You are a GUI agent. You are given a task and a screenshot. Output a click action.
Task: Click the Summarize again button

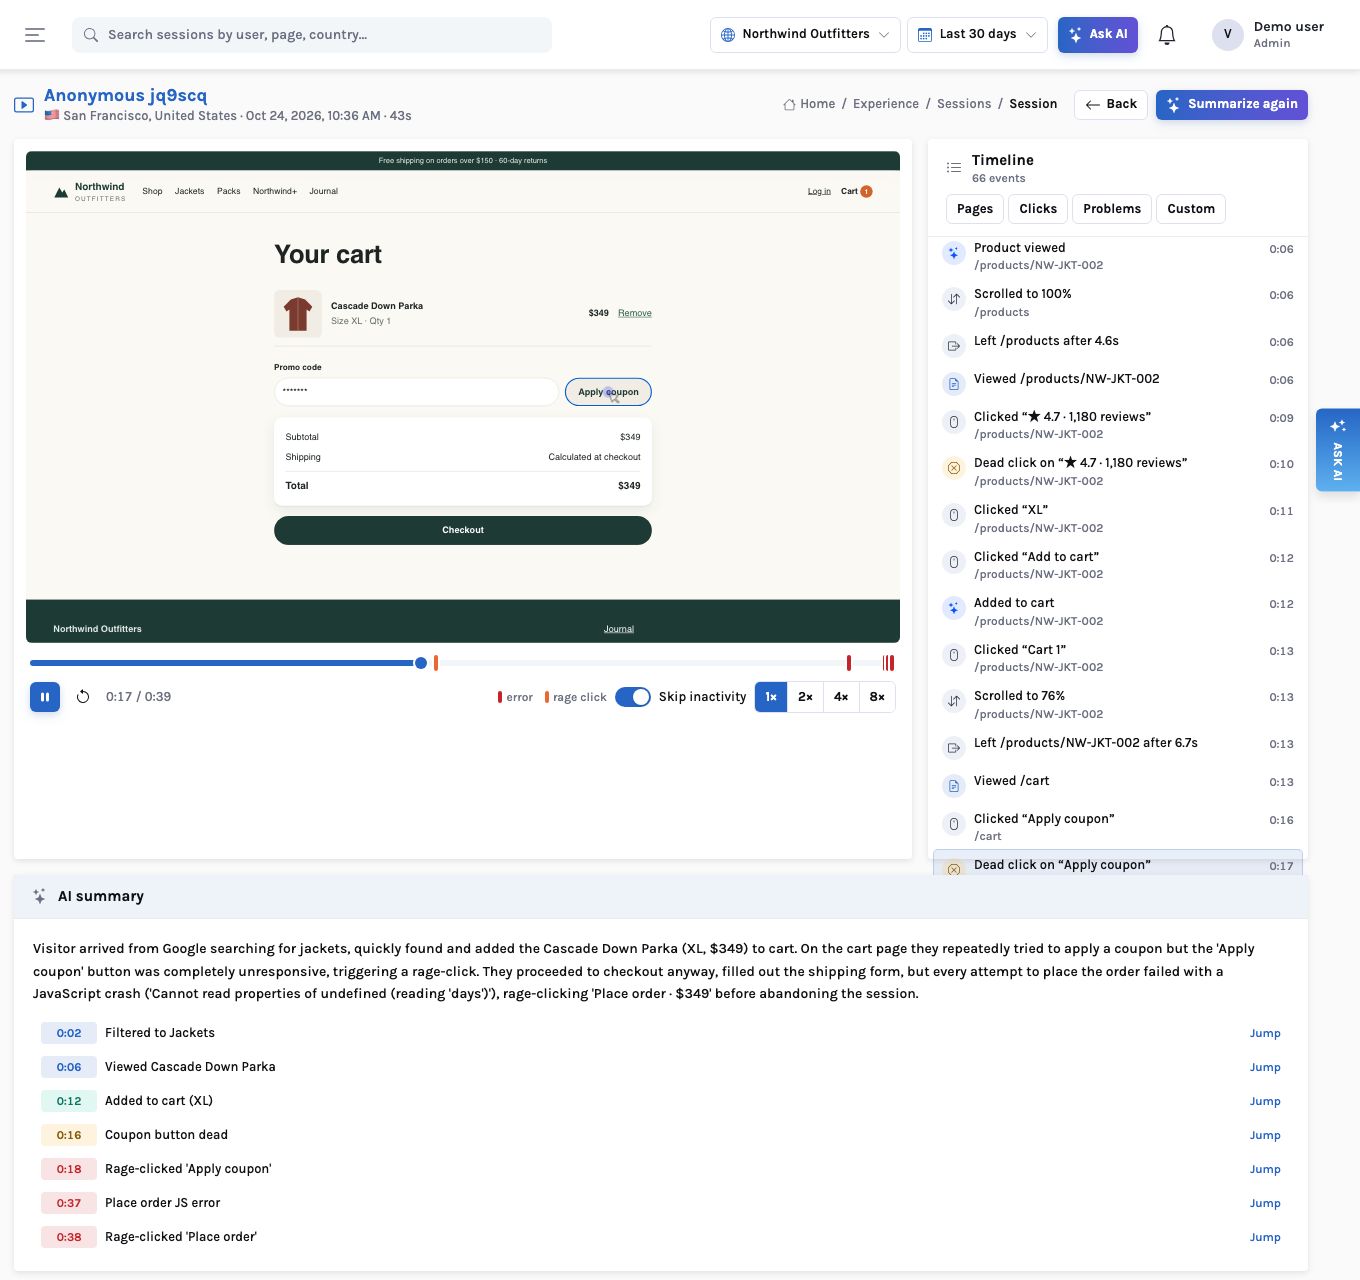point(1232,105)
